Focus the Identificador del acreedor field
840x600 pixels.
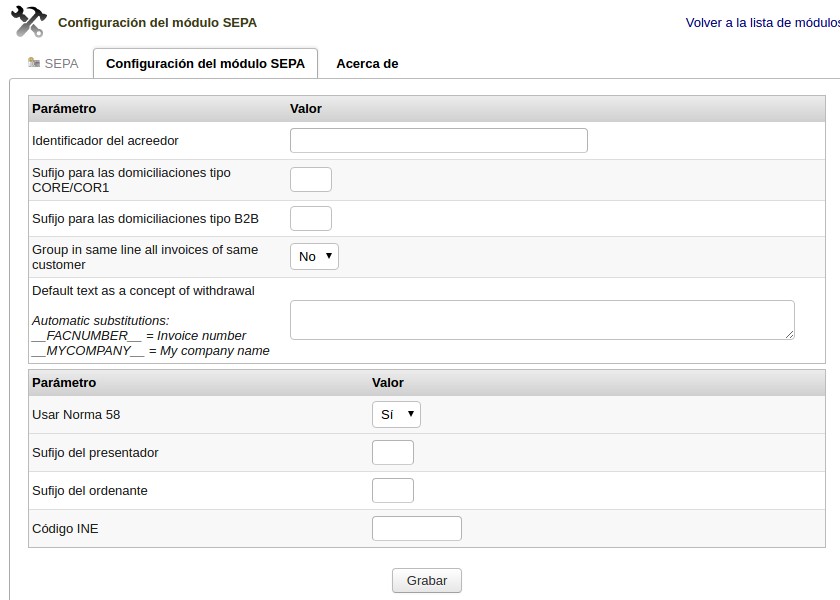[438, 141]
